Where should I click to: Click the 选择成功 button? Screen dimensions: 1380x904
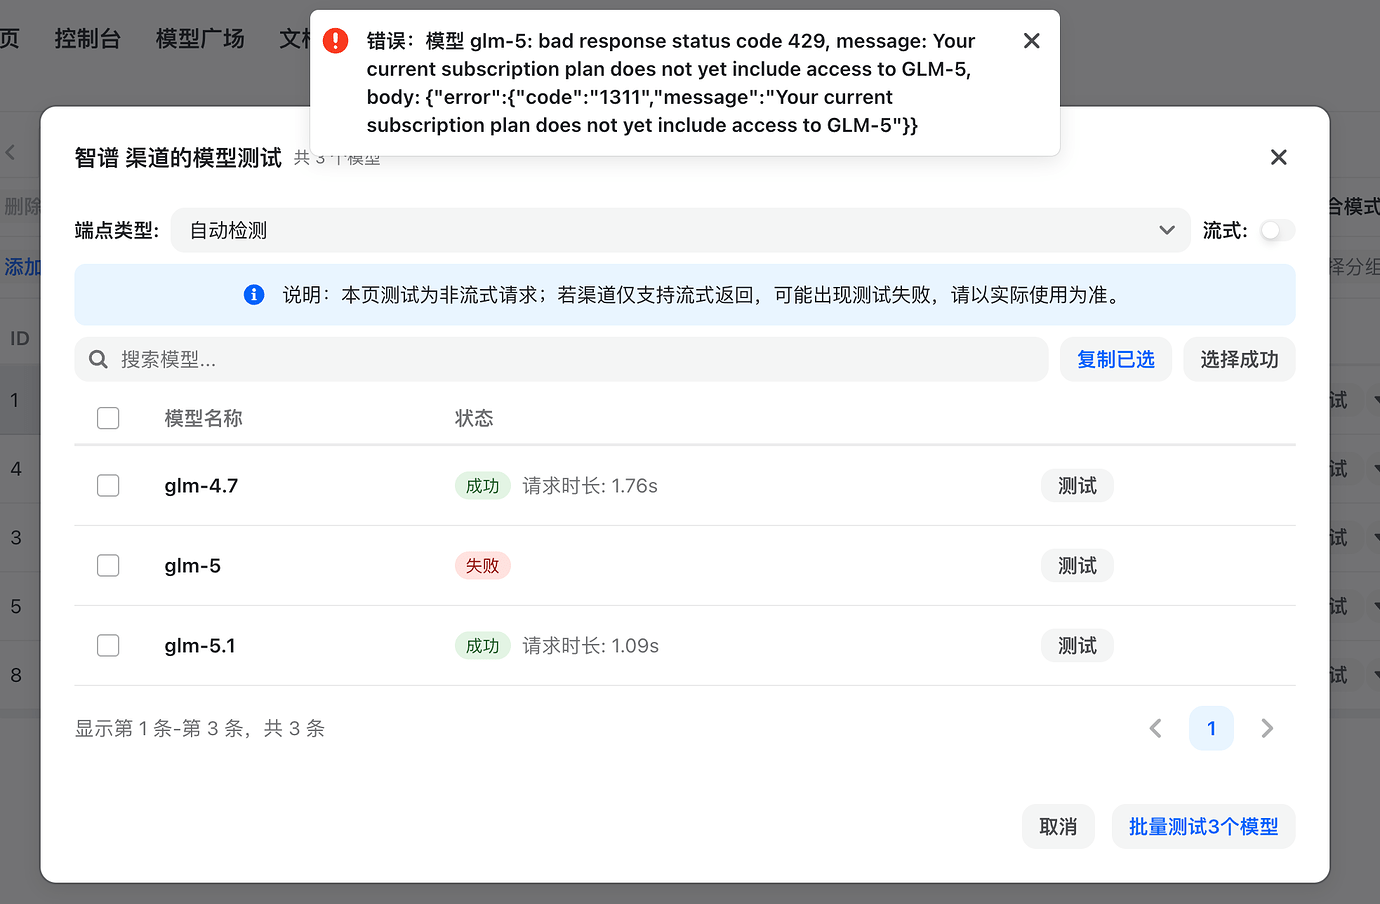(1240, 359)
